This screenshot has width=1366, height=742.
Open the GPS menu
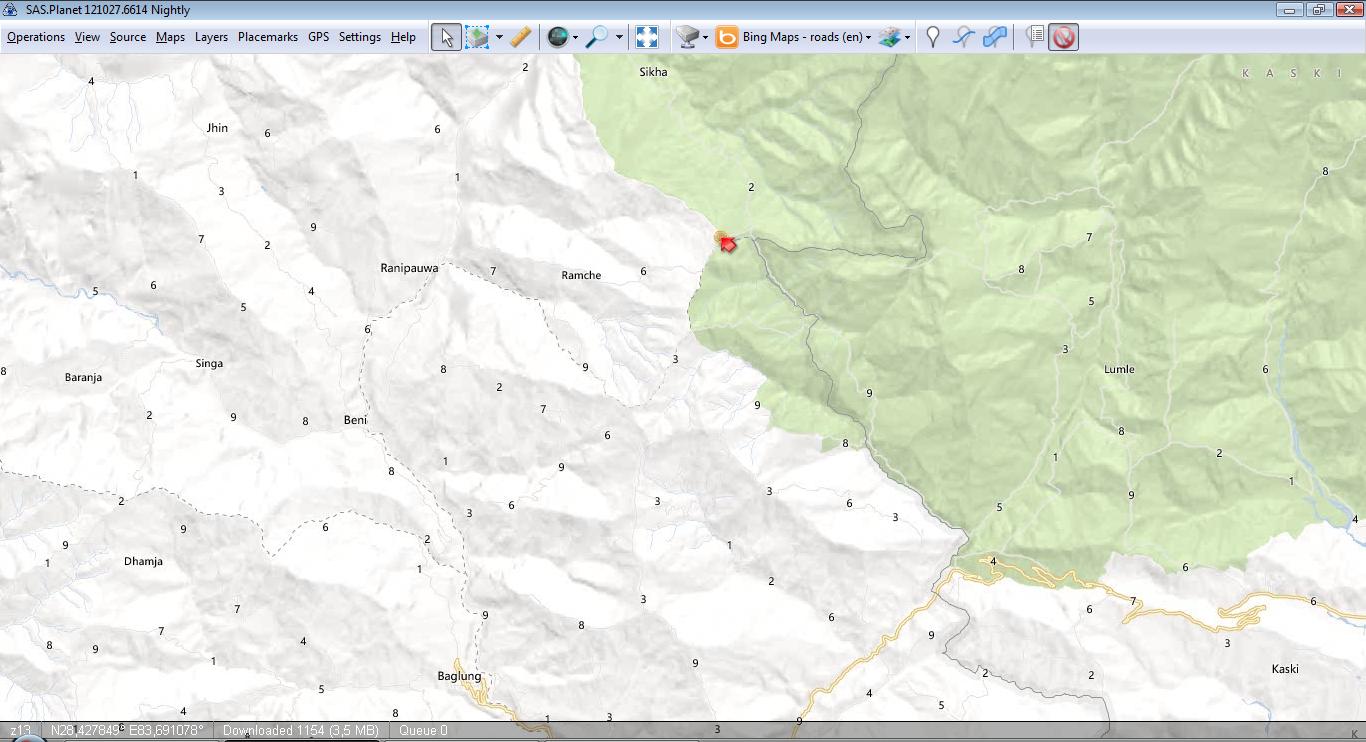[318, 37]
